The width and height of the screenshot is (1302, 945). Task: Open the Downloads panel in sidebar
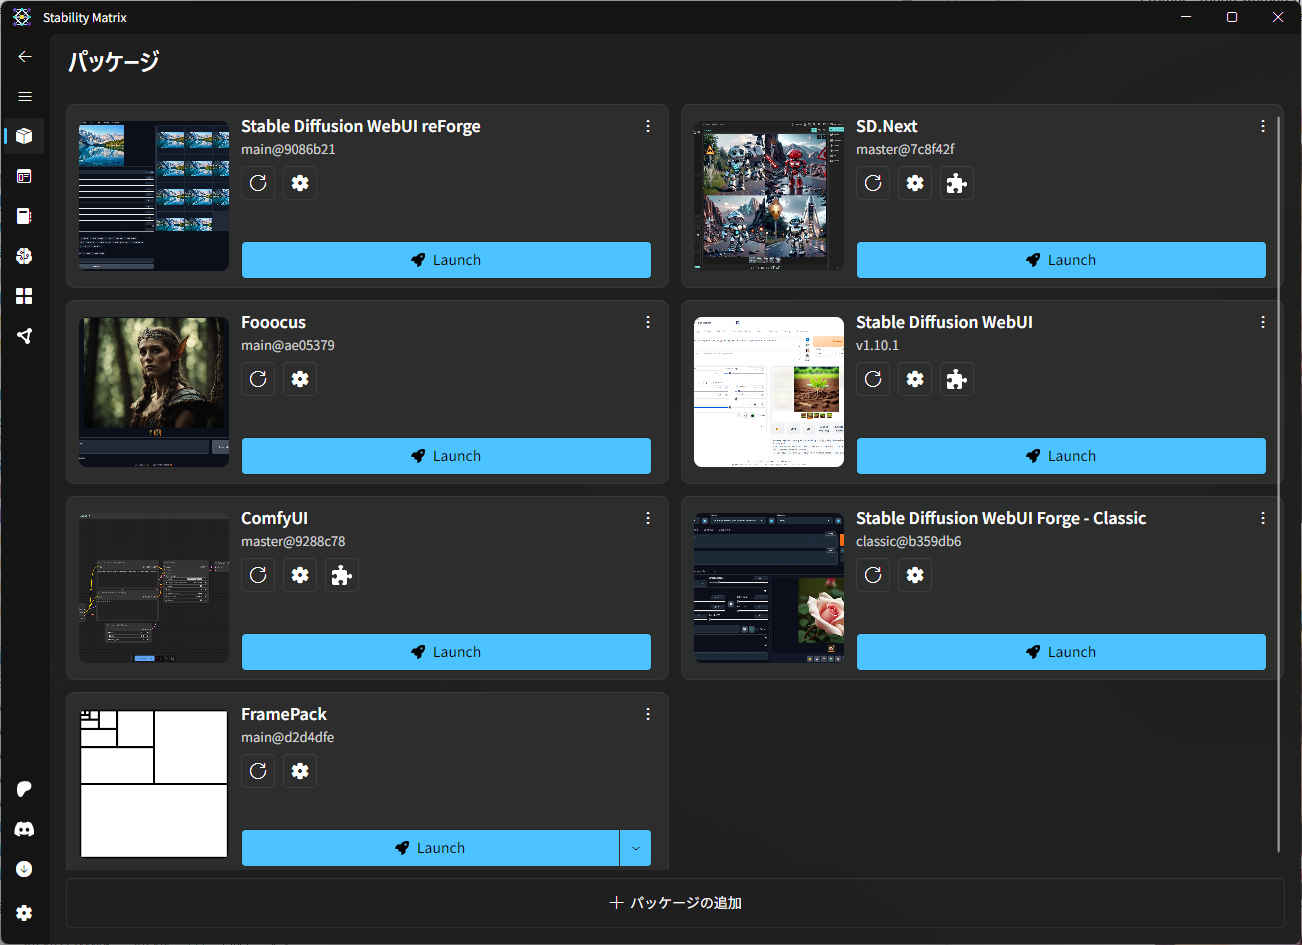24,869
